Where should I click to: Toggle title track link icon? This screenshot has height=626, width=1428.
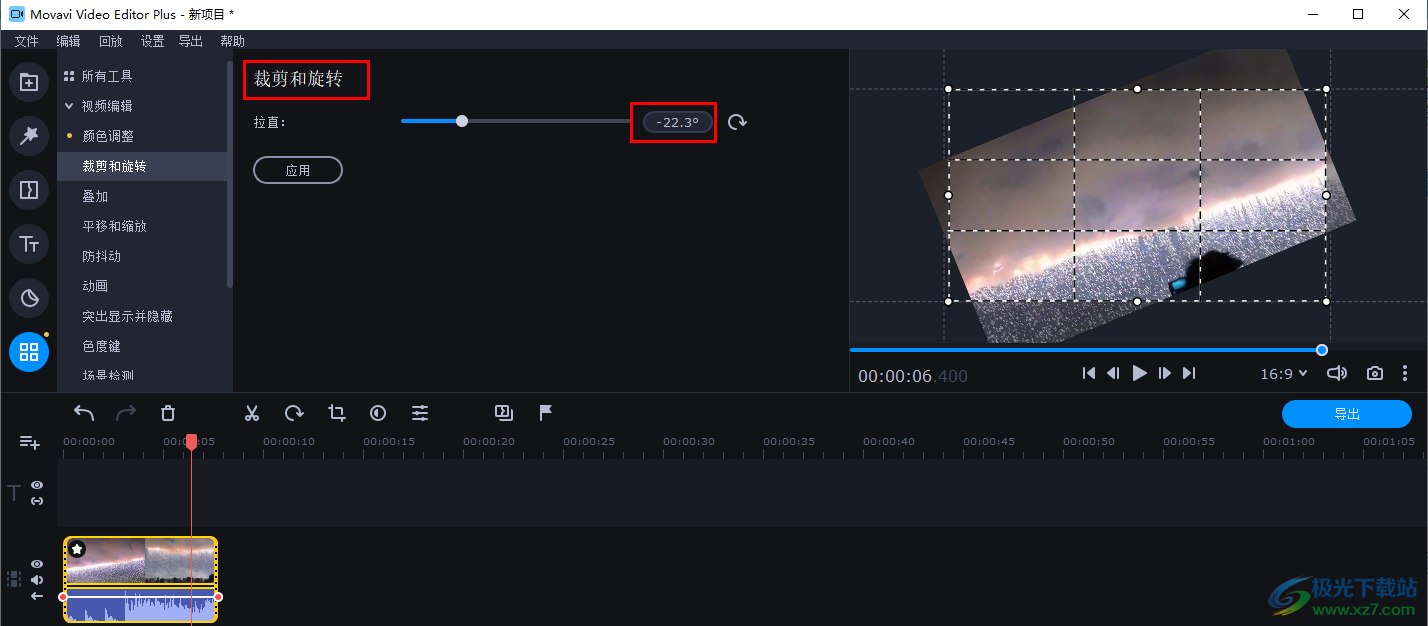37,501
